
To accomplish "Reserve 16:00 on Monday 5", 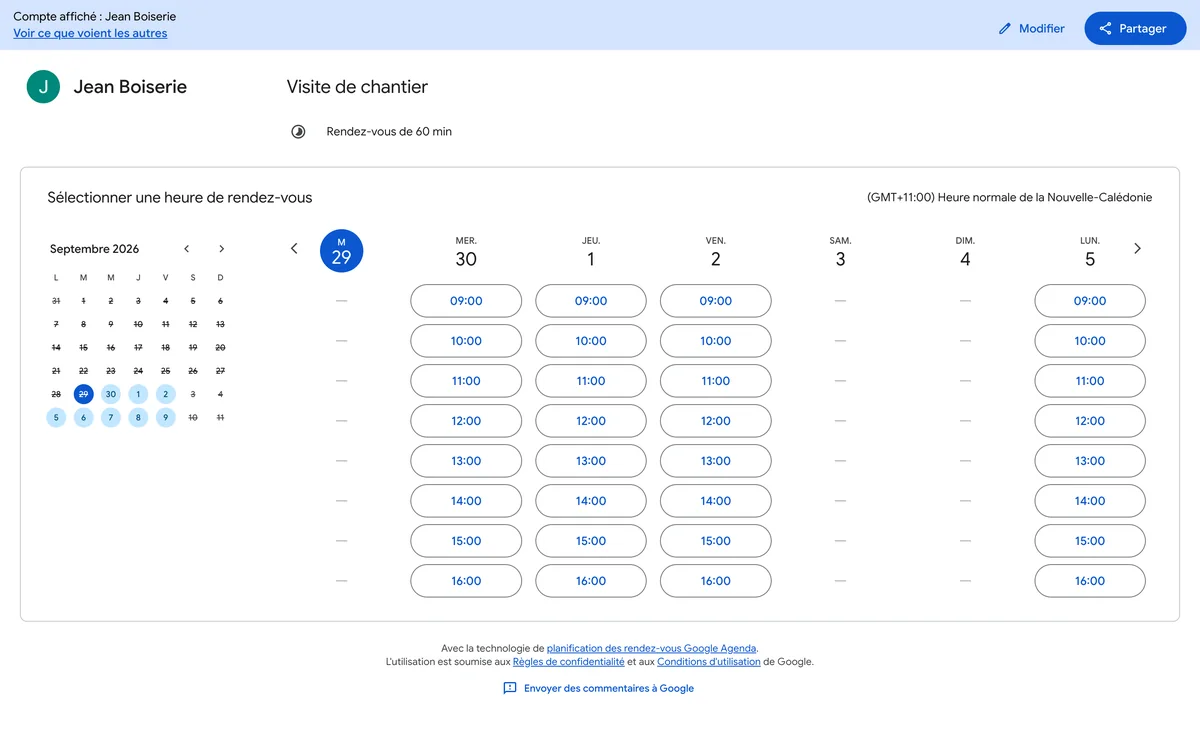I will (x=1090, y=581).
